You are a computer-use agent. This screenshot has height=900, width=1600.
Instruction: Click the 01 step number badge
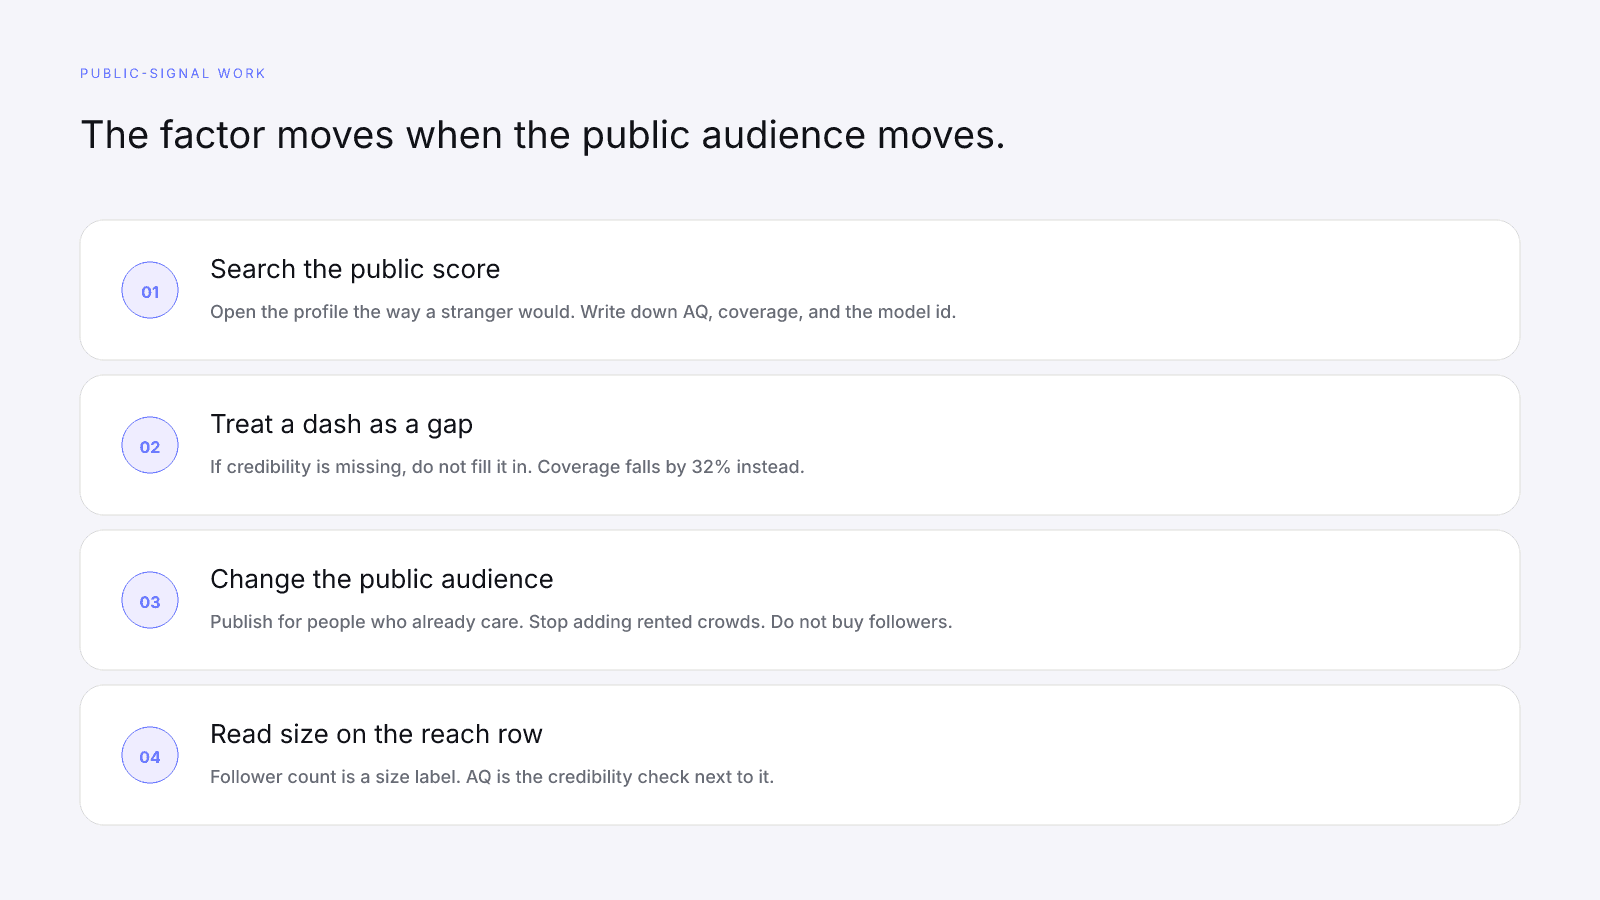(150, 290)
